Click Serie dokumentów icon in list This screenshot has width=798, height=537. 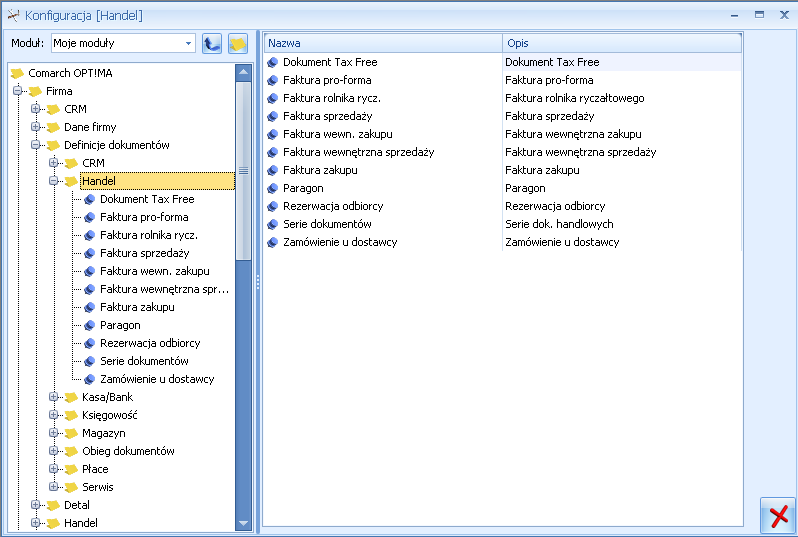(x=273, y=224)
